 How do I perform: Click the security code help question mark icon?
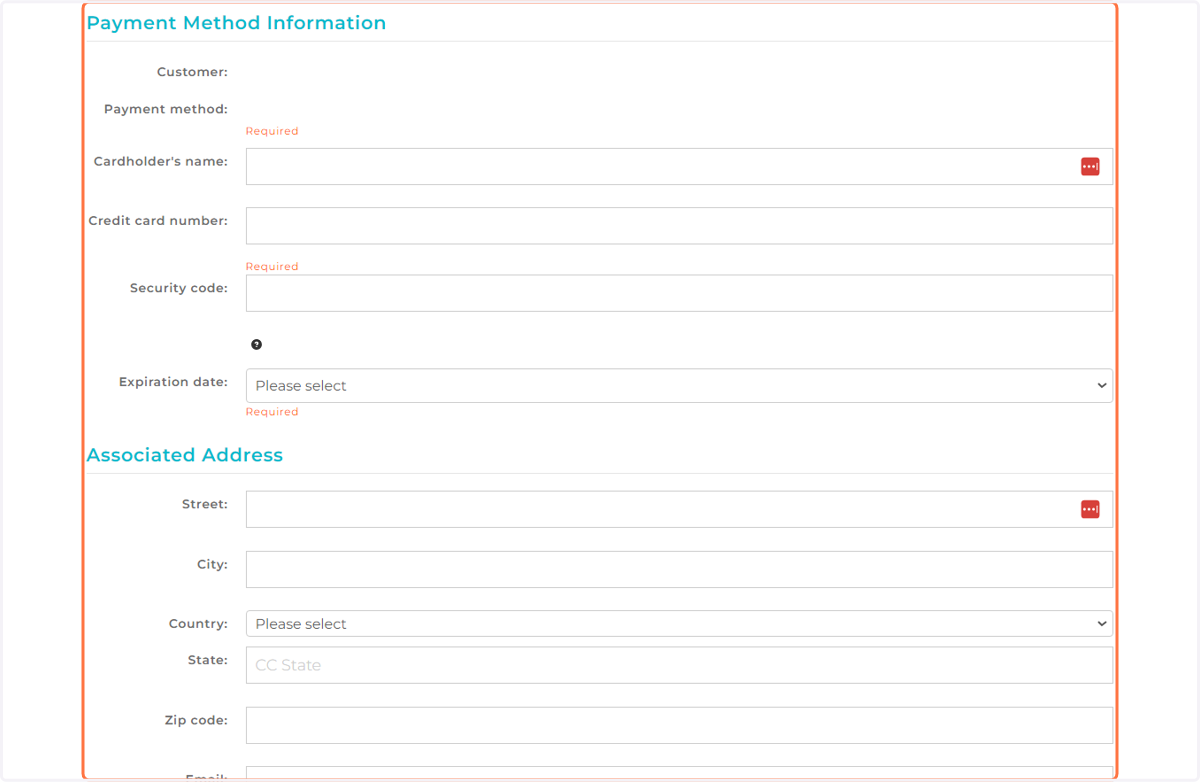click(257, 344)
